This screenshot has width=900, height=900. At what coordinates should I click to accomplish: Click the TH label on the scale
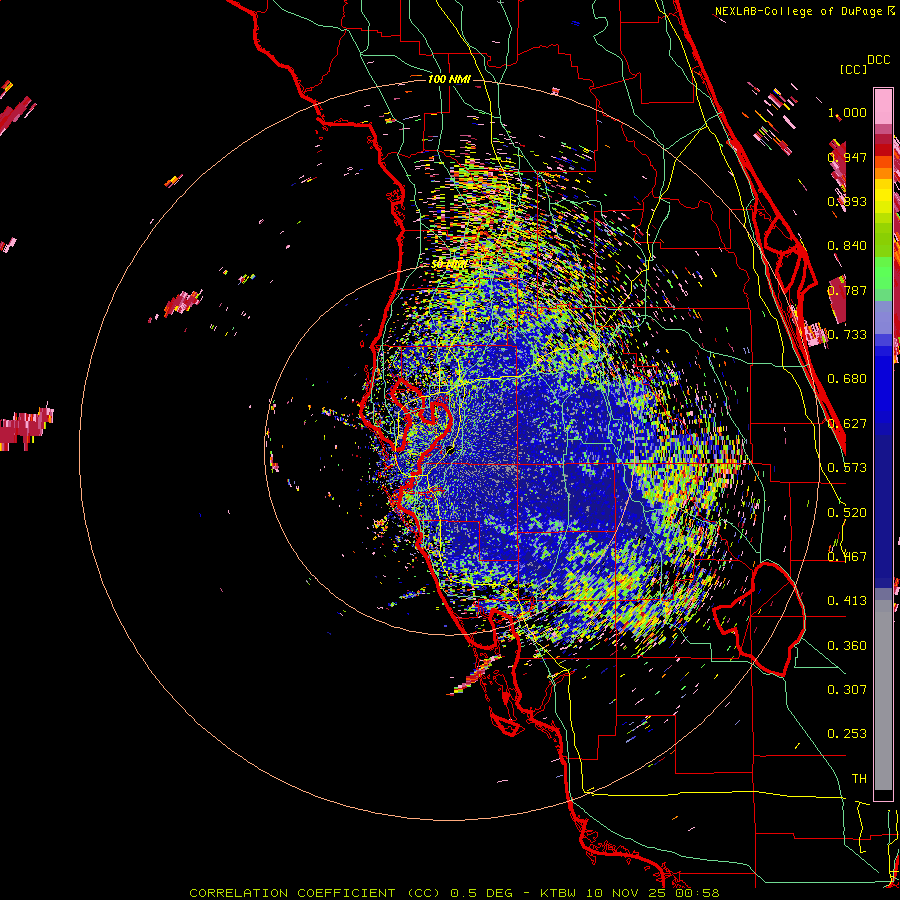pos(859,779)
